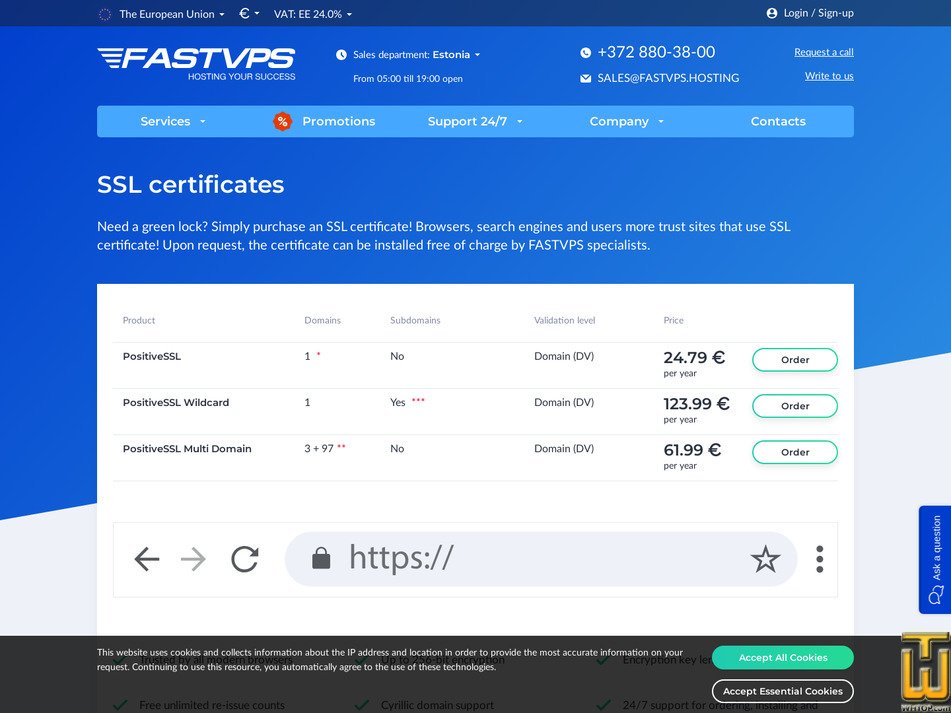This screenshot has height=713, width=951.
Task: Click the bookmark star in address bar illustration
Action: 765,558
